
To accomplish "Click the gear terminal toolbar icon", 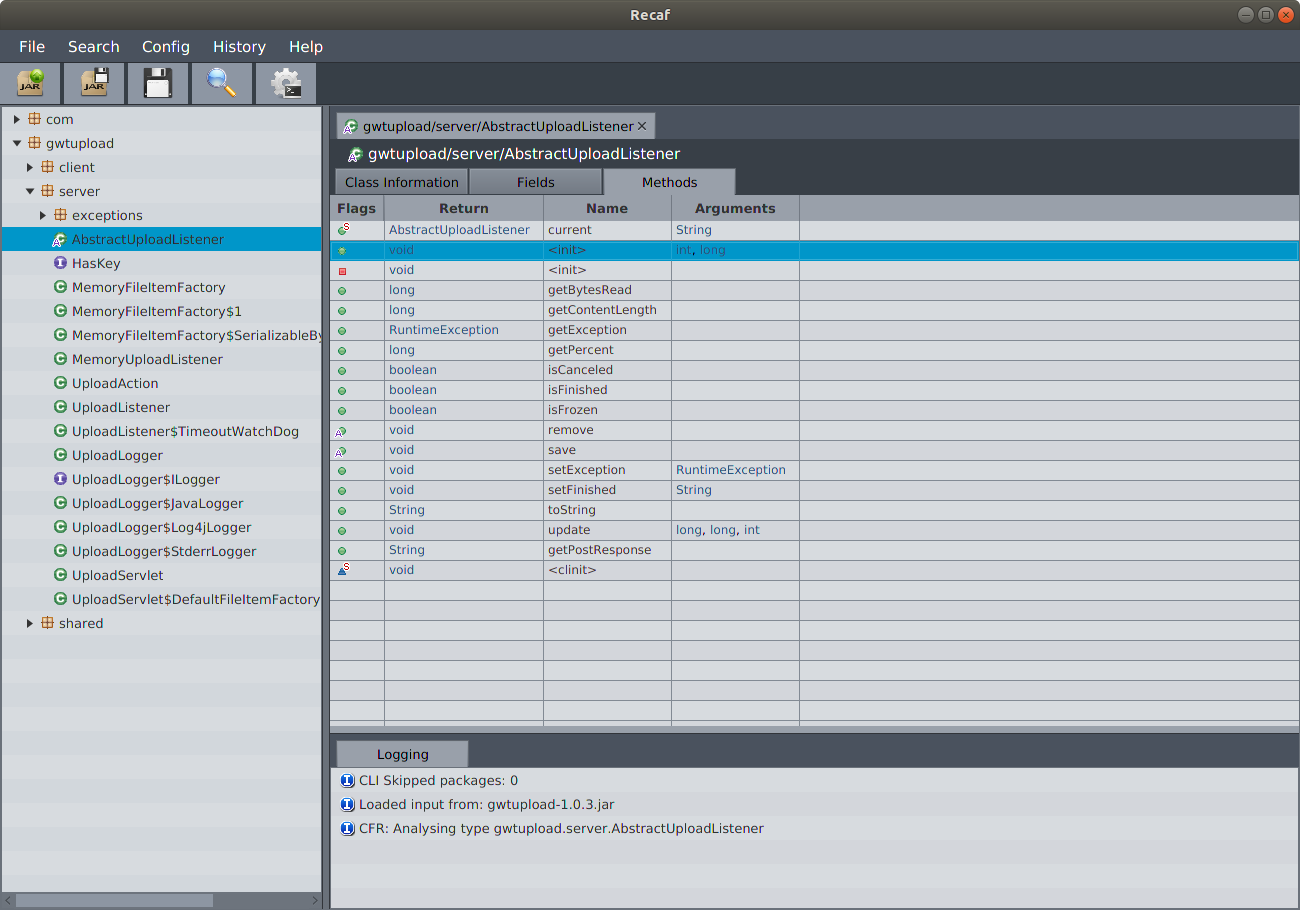I will click(x=285, y=83).
